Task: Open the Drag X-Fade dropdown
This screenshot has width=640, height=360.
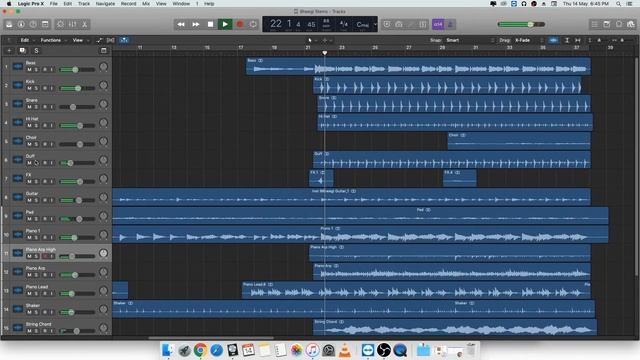Action: point(529,40)
